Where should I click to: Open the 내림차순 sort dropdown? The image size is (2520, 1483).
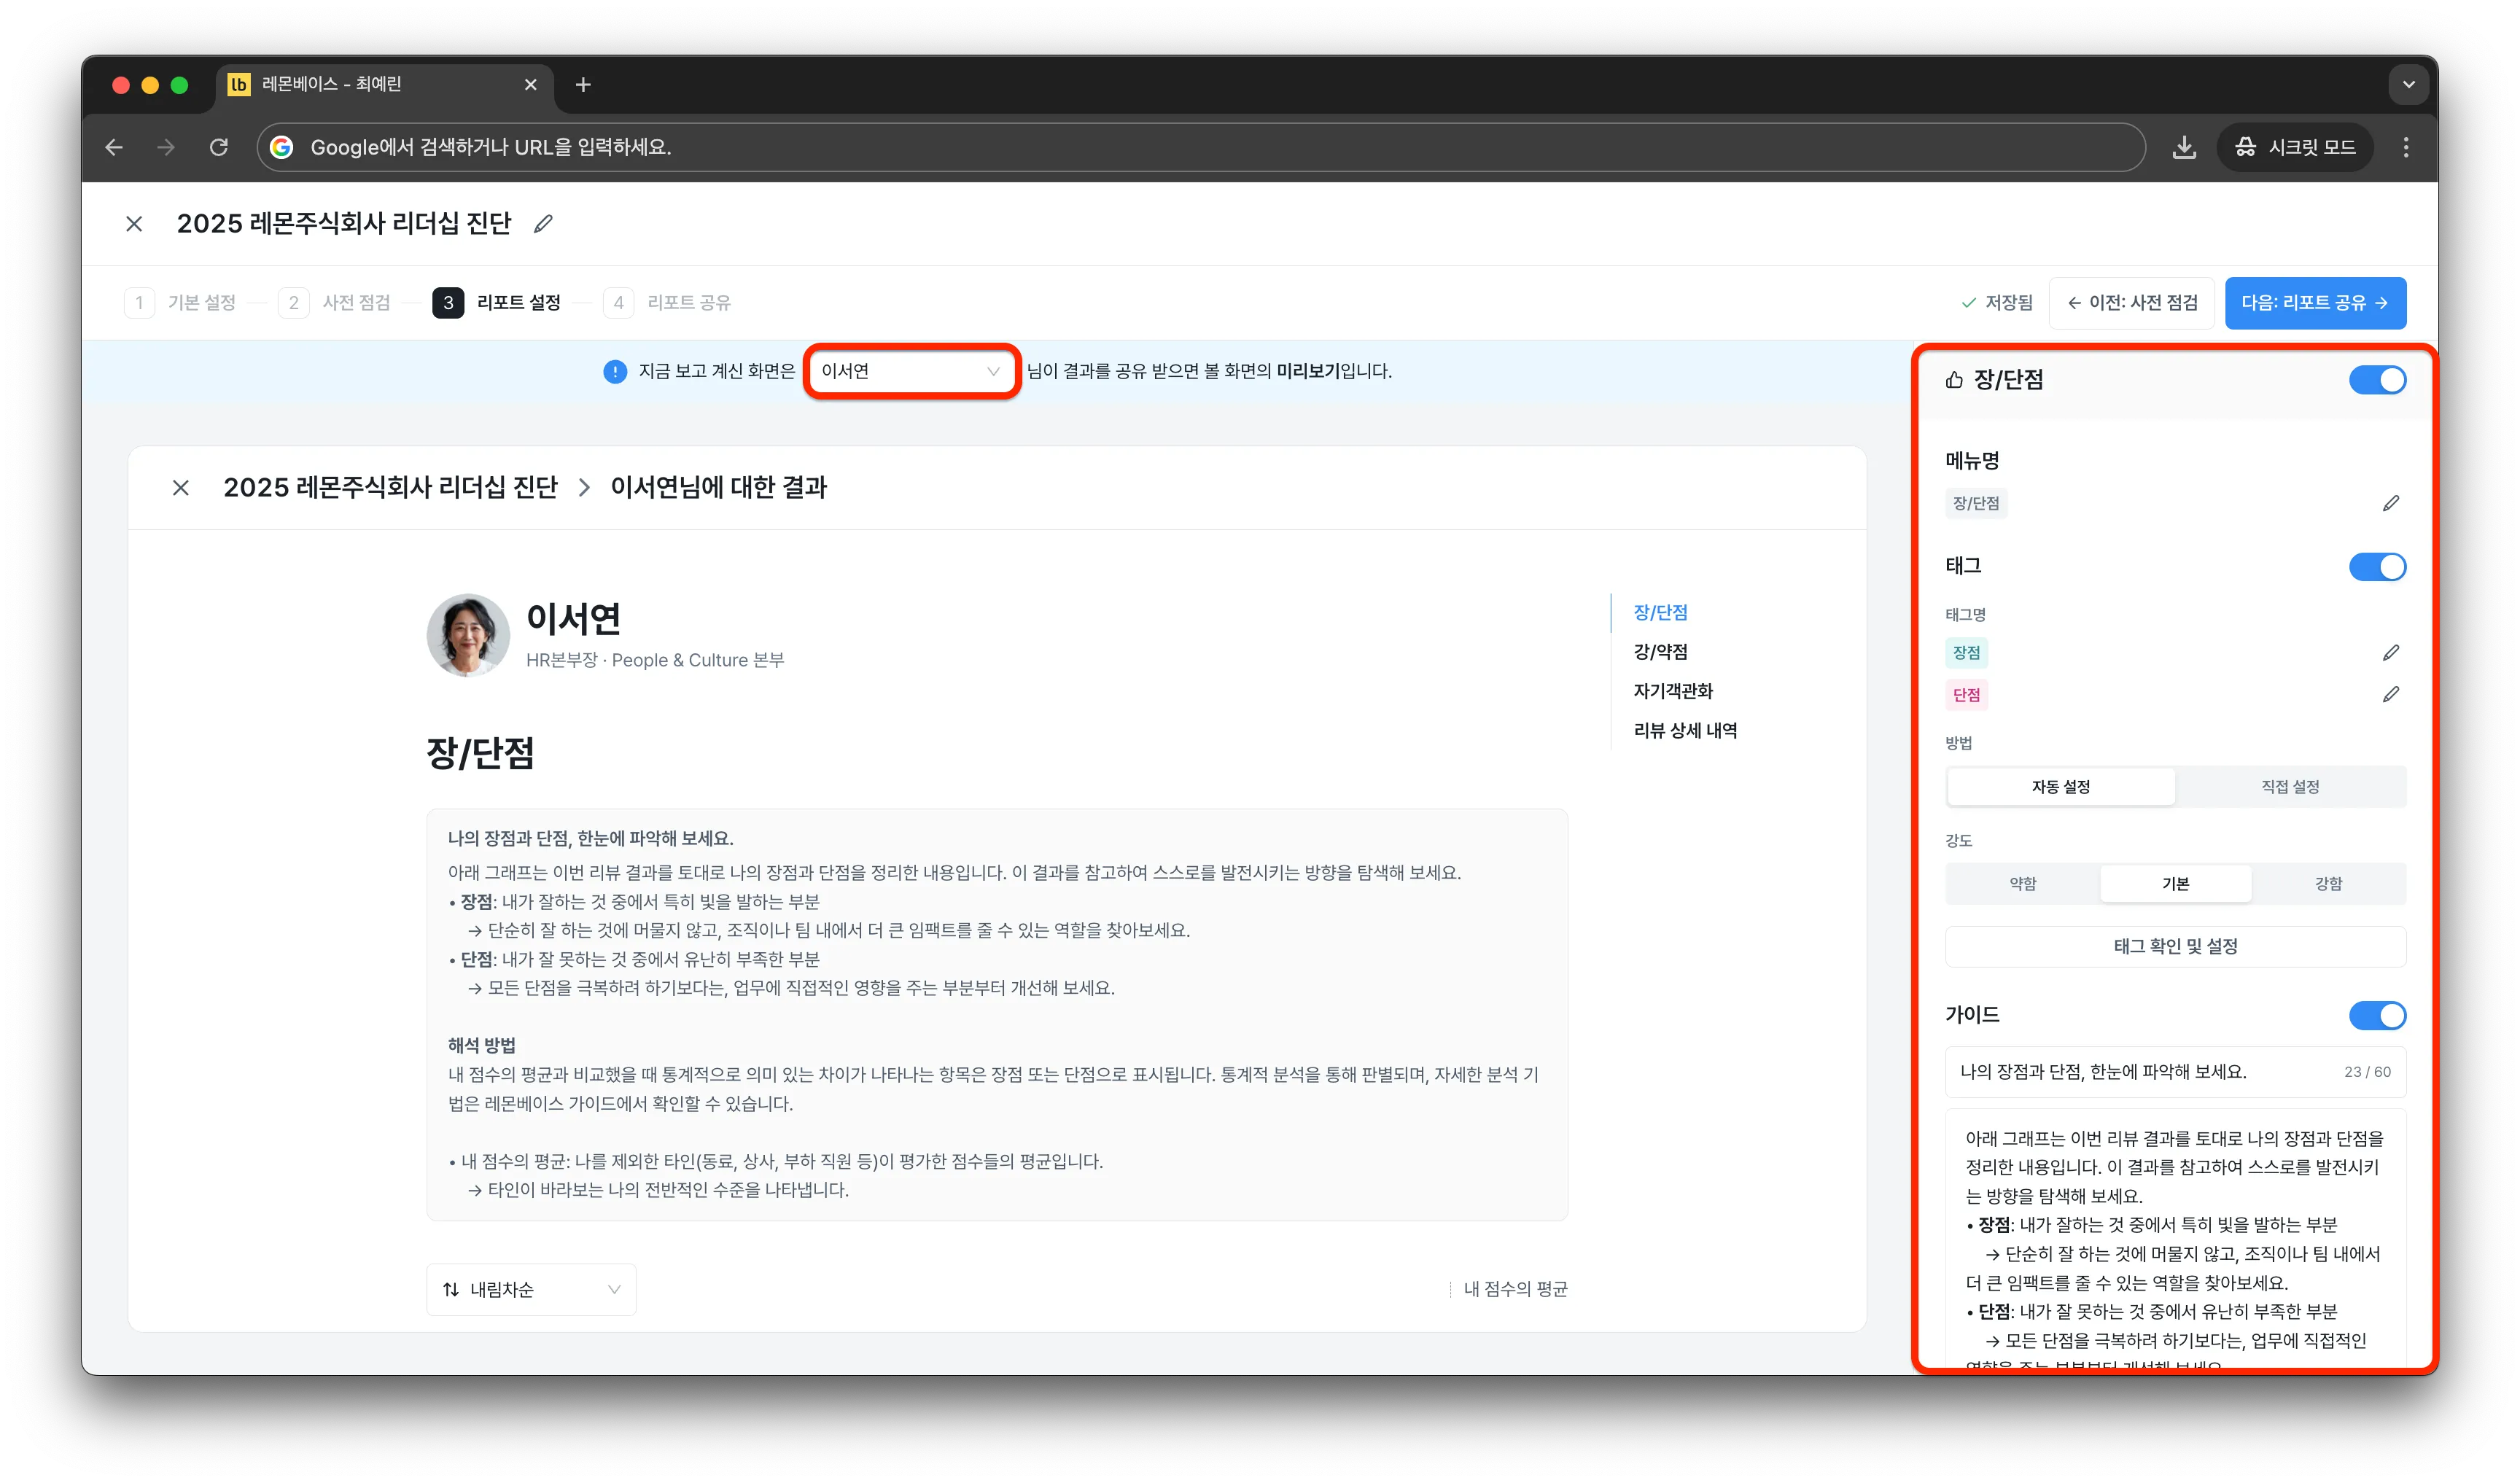[531, 1290]
